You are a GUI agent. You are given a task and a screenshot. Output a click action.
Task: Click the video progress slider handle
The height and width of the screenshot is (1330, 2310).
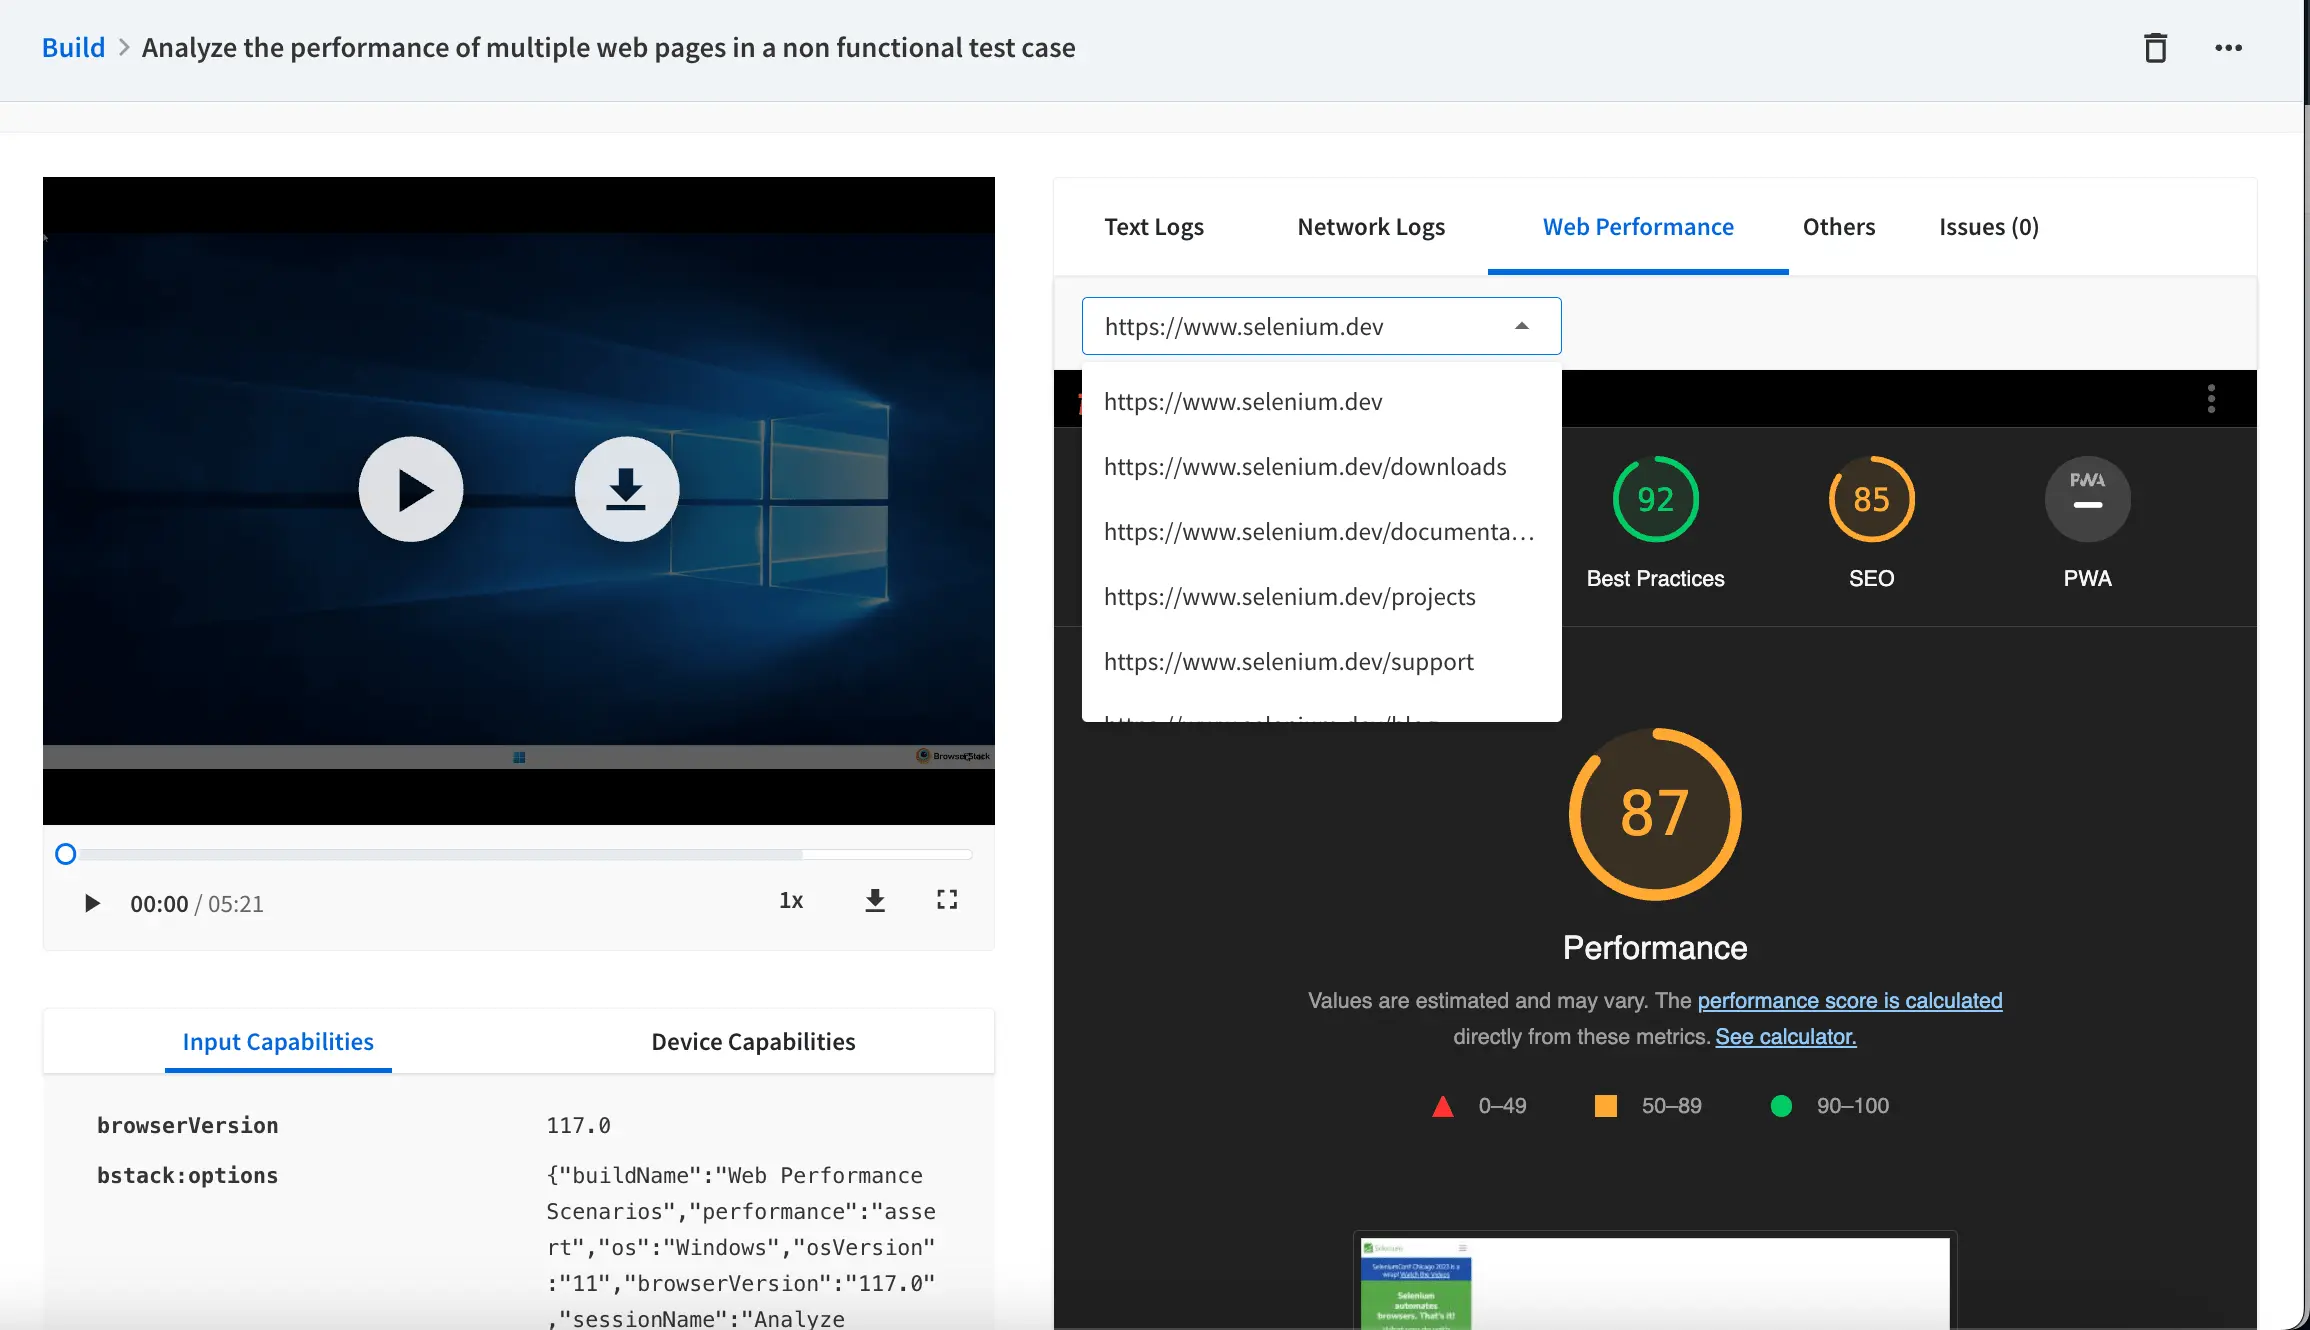(x=66, y=854)
